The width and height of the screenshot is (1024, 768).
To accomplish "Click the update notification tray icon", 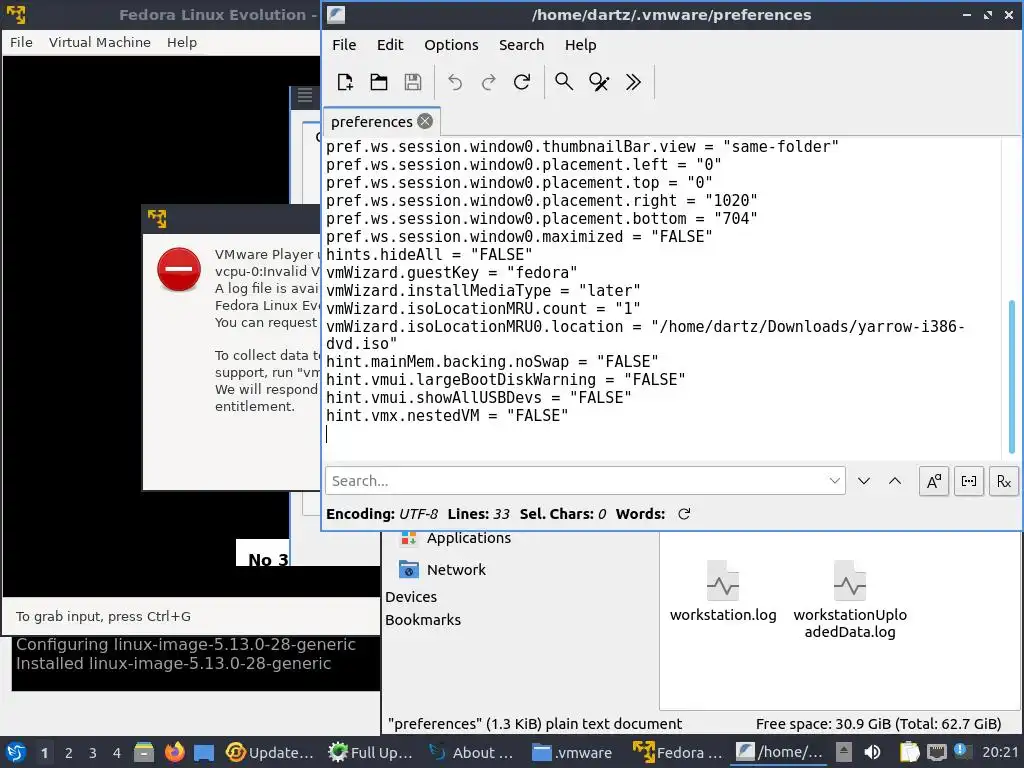I will coord(961,751).
